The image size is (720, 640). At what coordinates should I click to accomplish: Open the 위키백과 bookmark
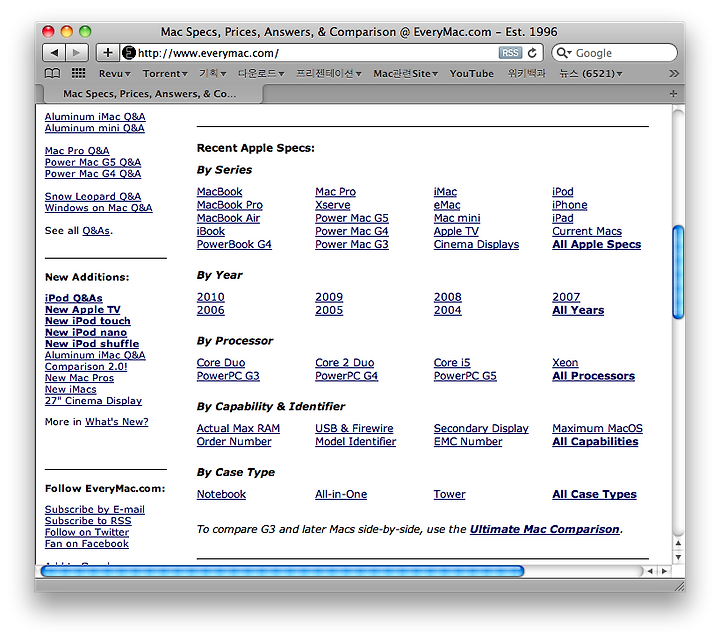coord(526,73)
